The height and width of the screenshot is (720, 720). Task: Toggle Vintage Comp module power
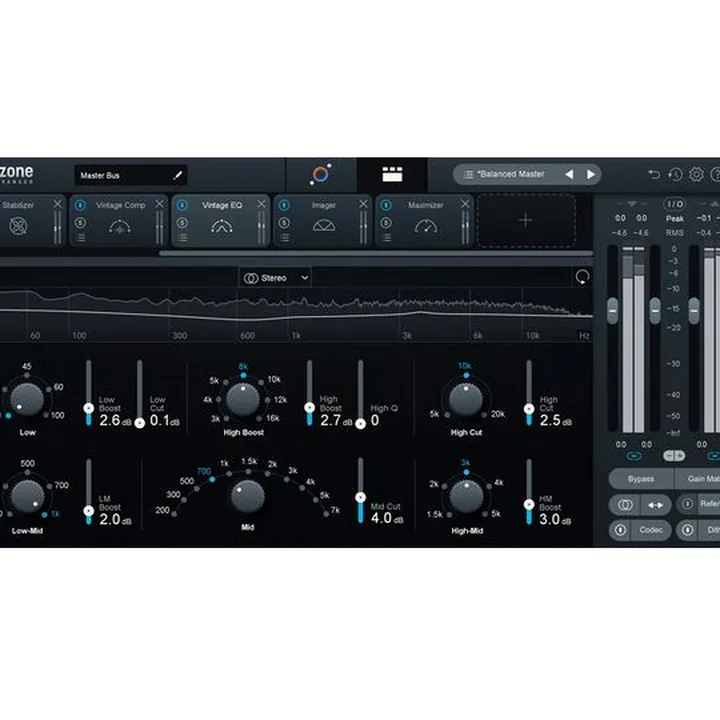80,205
